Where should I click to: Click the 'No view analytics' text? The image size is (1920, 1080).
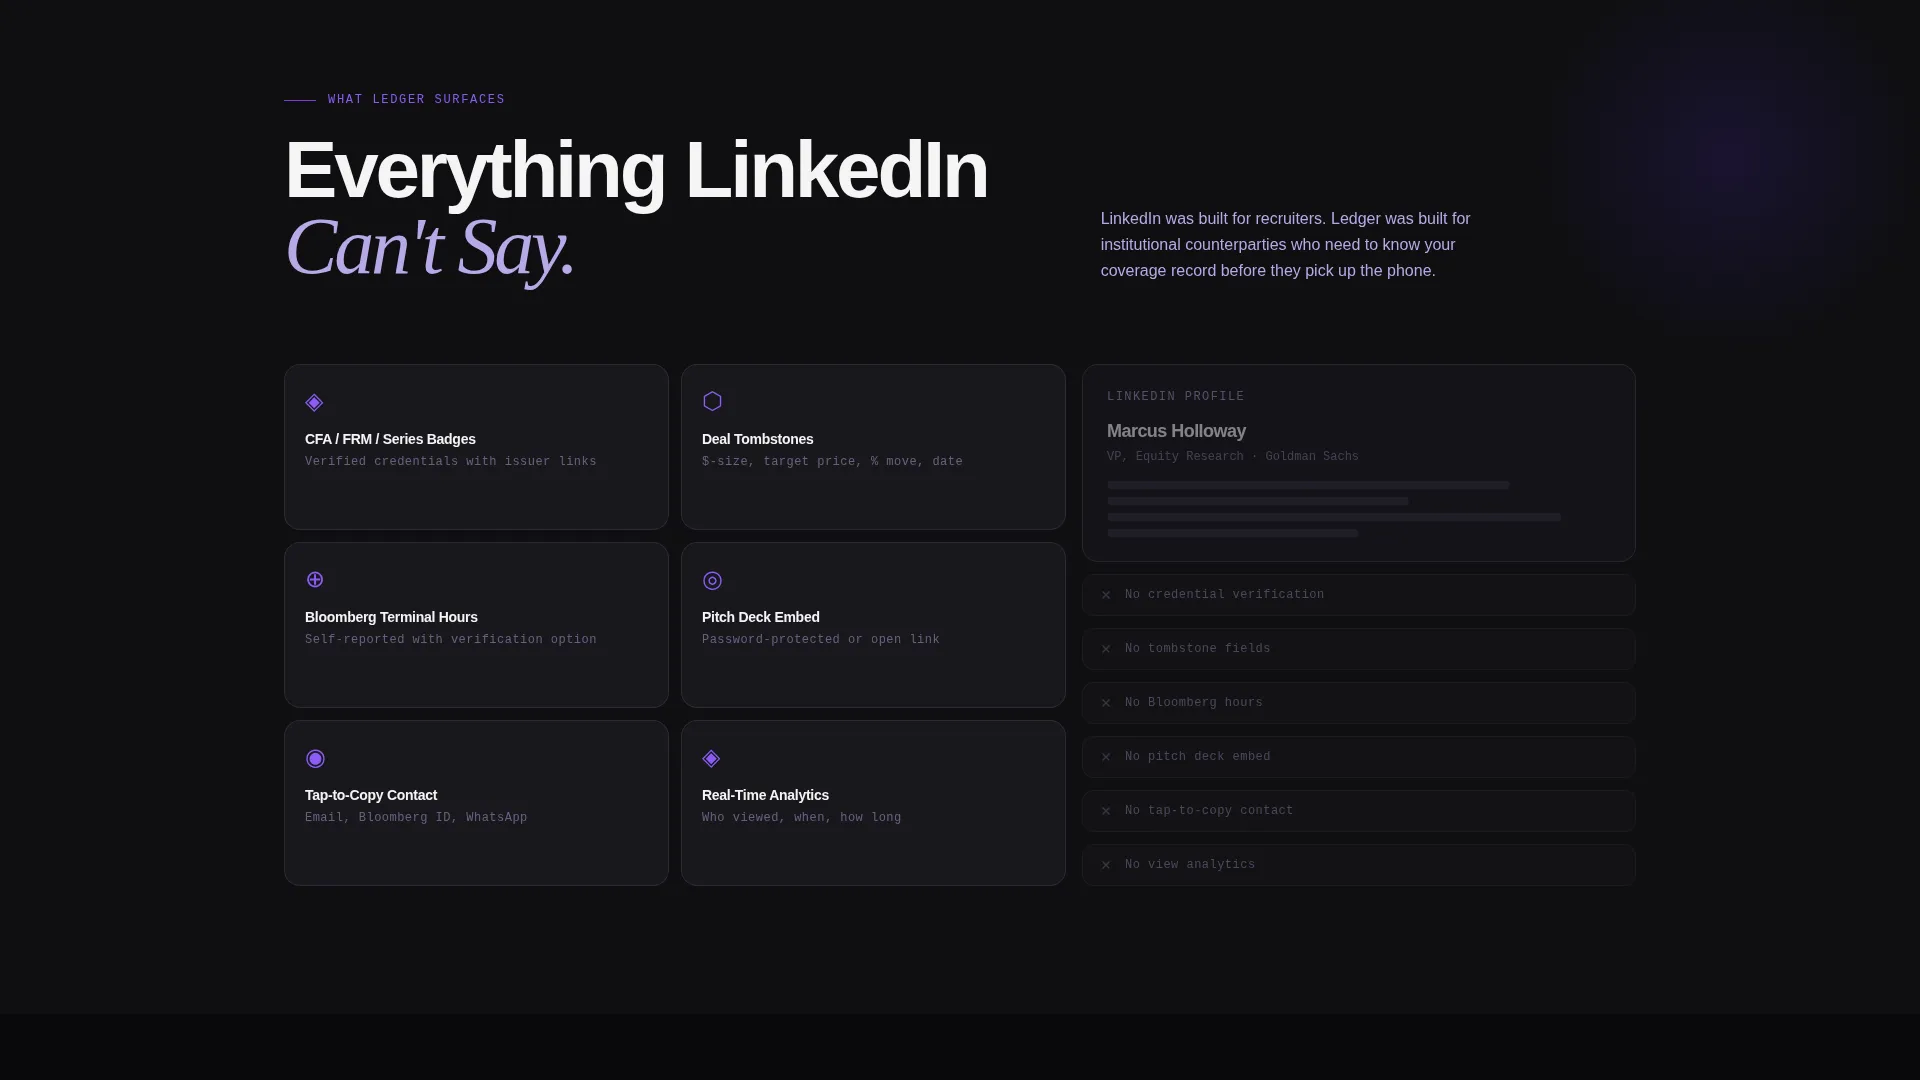[1190, 865]
